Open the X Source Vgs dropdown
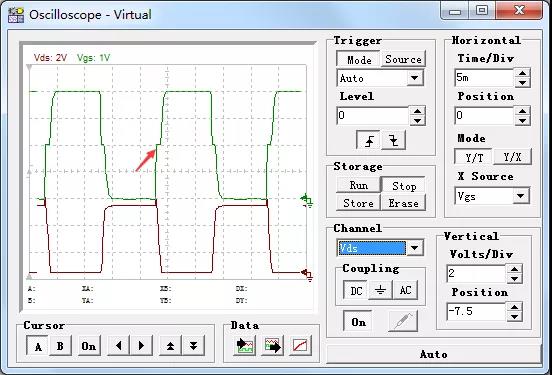Viewport: 552px width, 375px height. click(x=521, y=196)
